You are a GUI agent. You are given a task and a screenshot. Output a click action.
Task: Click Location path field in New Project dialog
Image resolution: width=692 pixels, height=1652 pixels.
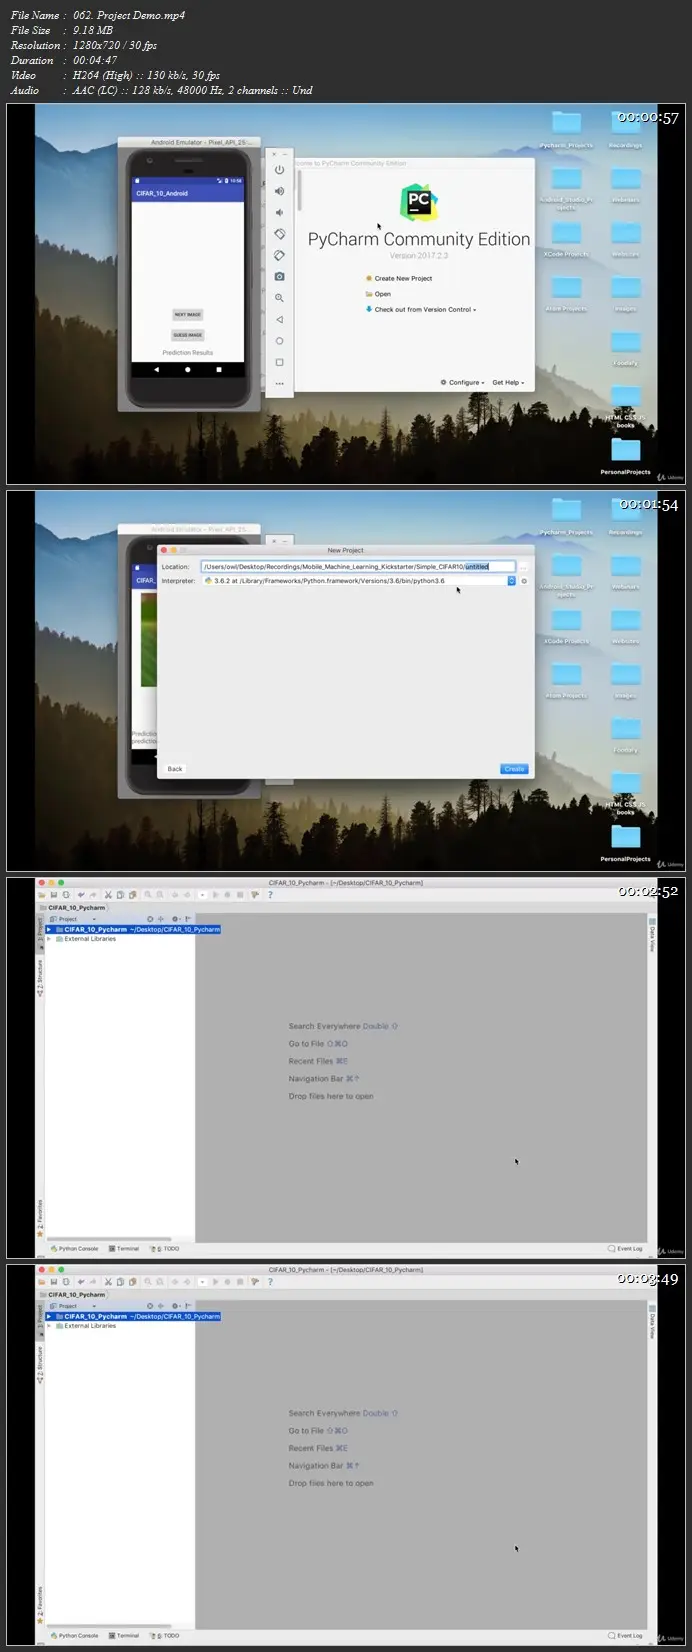358,566
